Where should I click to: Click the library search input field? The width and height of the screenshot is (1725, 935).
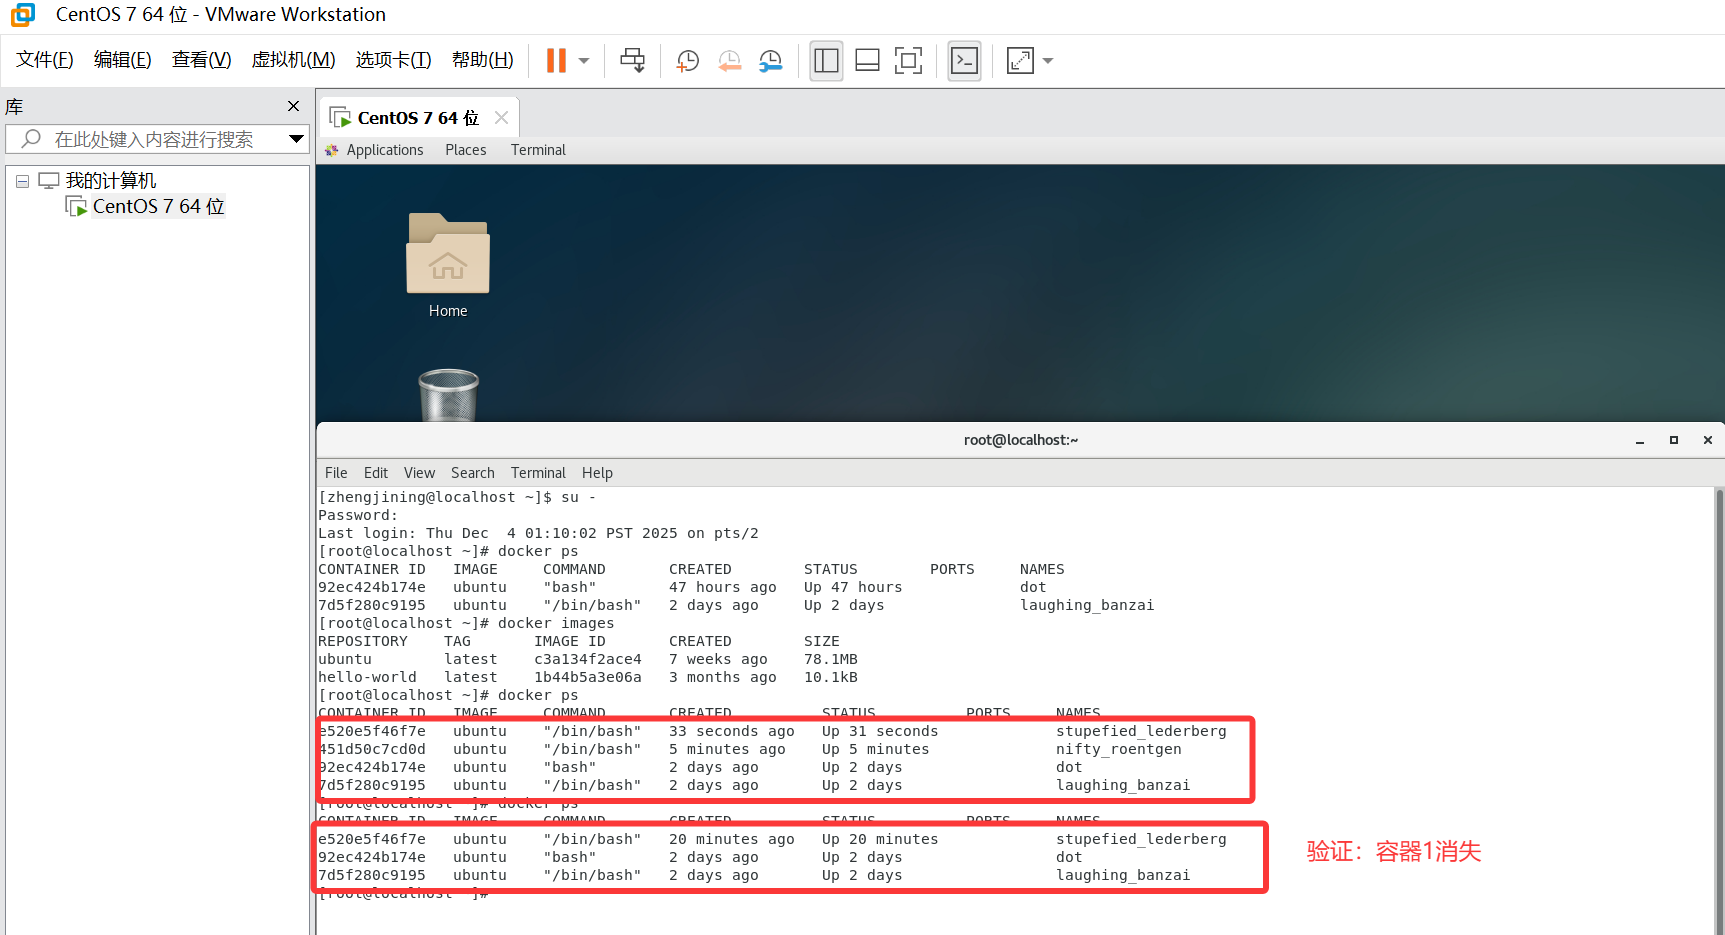pyautogui.click(x=150, y=139)
